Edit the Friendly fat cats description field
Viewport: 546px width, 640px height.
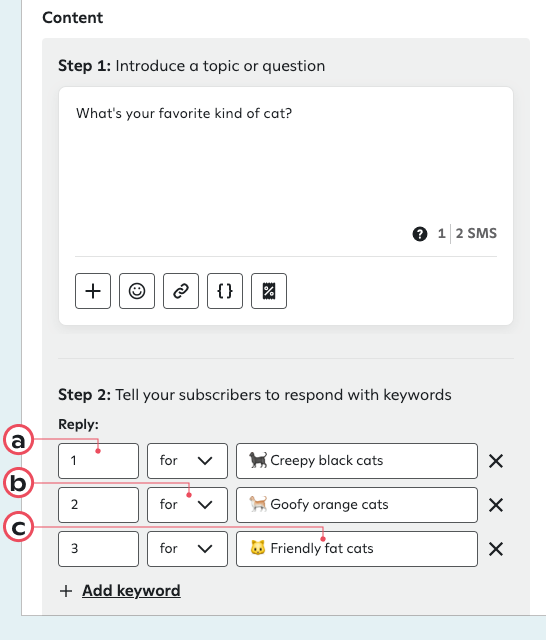(357, 549)
